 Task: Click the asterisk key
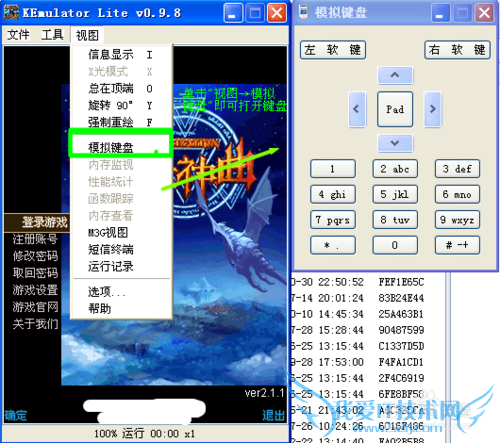[x=333, y=245]
